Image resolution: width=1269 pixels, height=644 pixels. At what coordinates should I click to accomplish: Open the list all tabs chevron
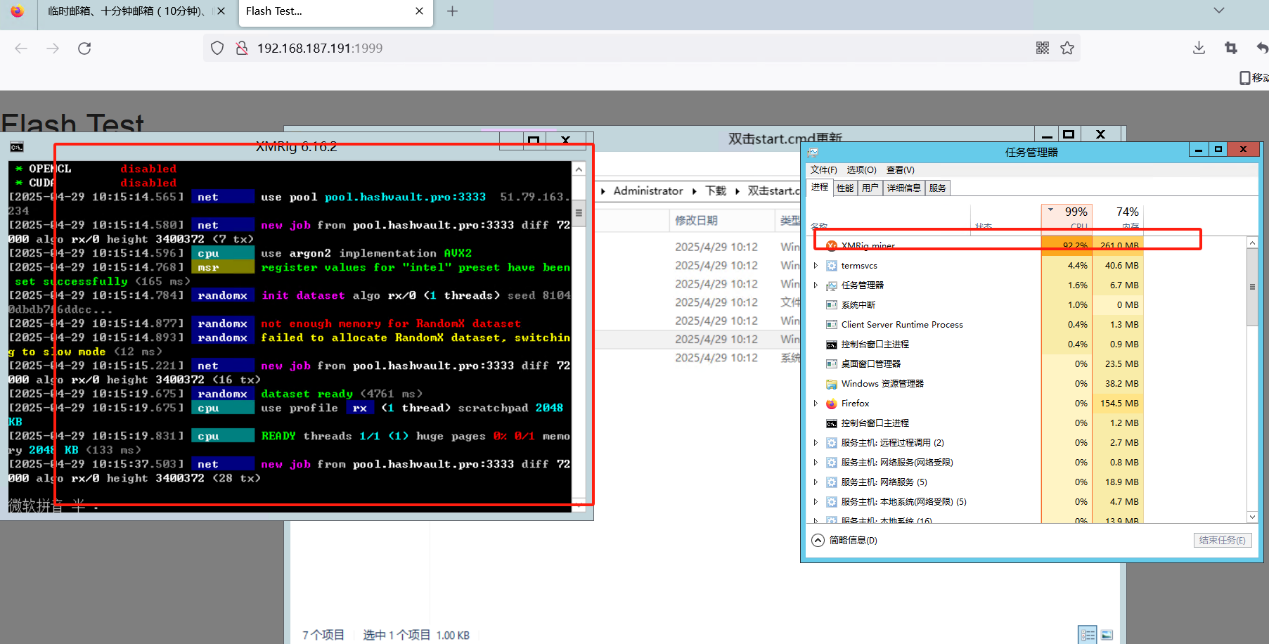point(1219,11)
